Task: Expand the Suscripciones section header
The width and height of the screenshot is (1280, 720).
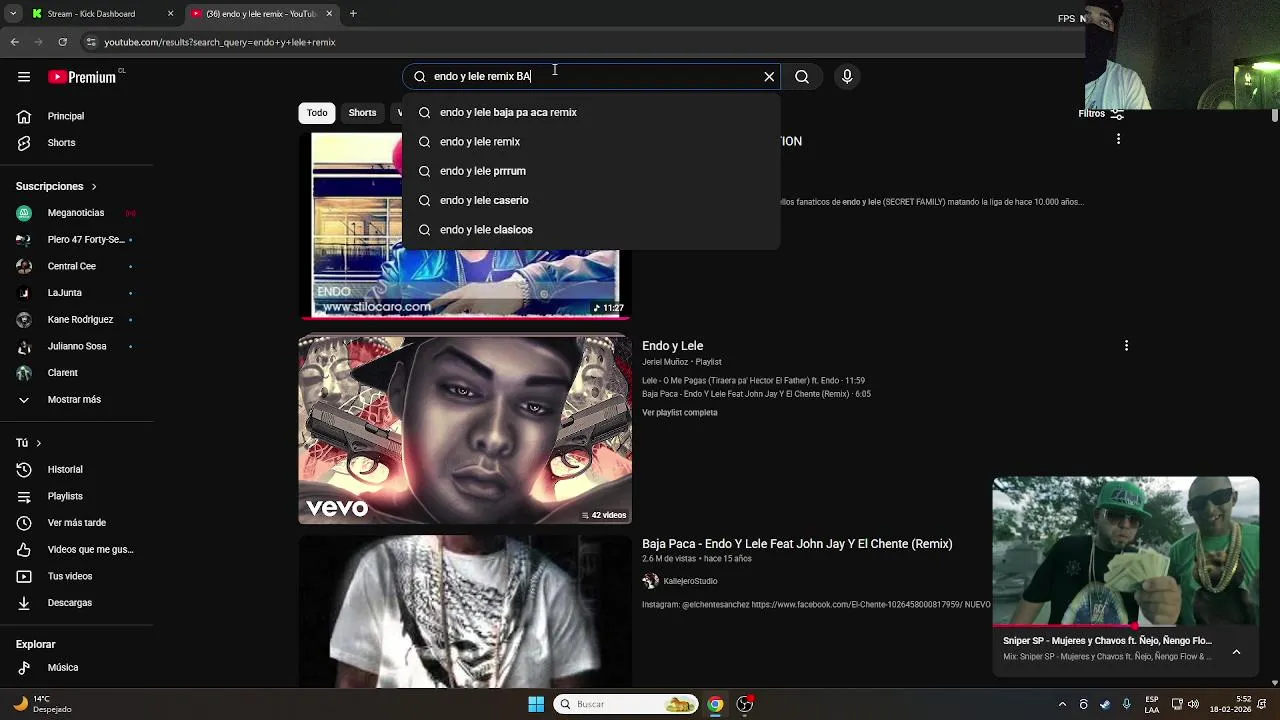Action: pos(56,186)
